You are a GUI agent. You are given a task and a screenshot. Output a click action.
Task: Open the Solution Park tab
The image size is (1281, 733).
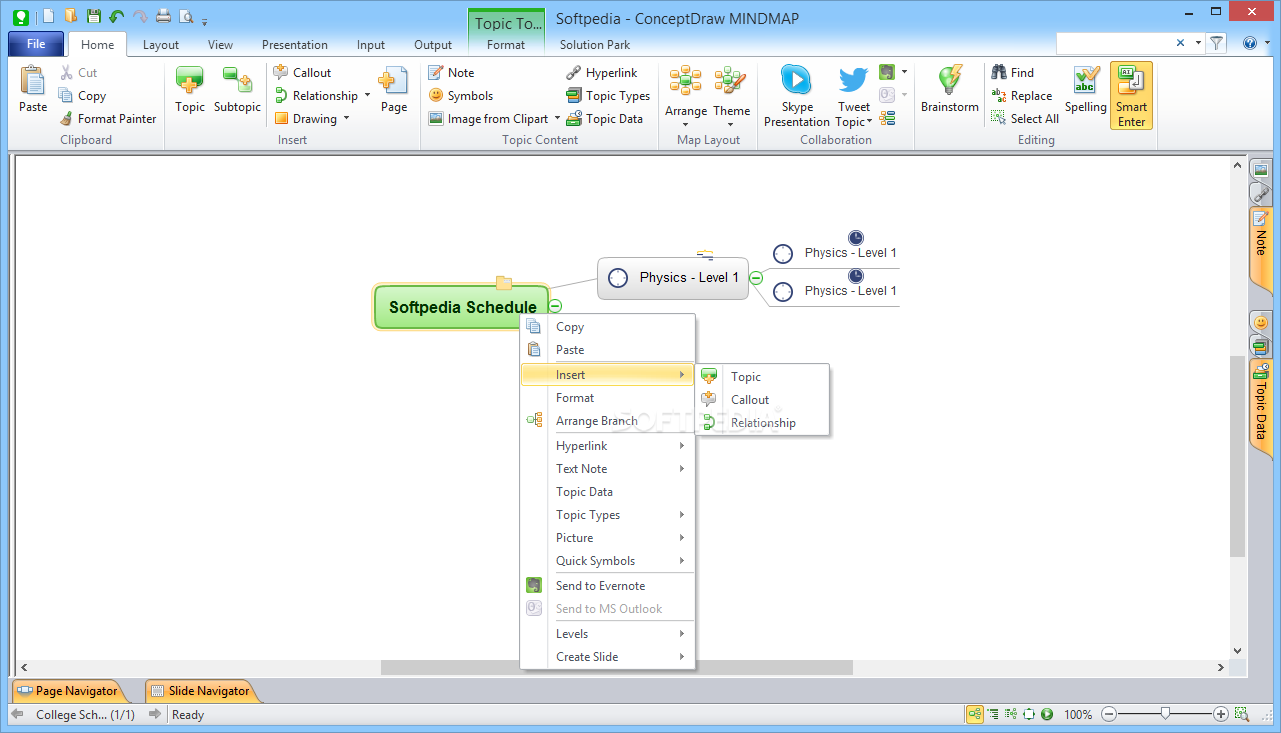click(x=595, y=44)
